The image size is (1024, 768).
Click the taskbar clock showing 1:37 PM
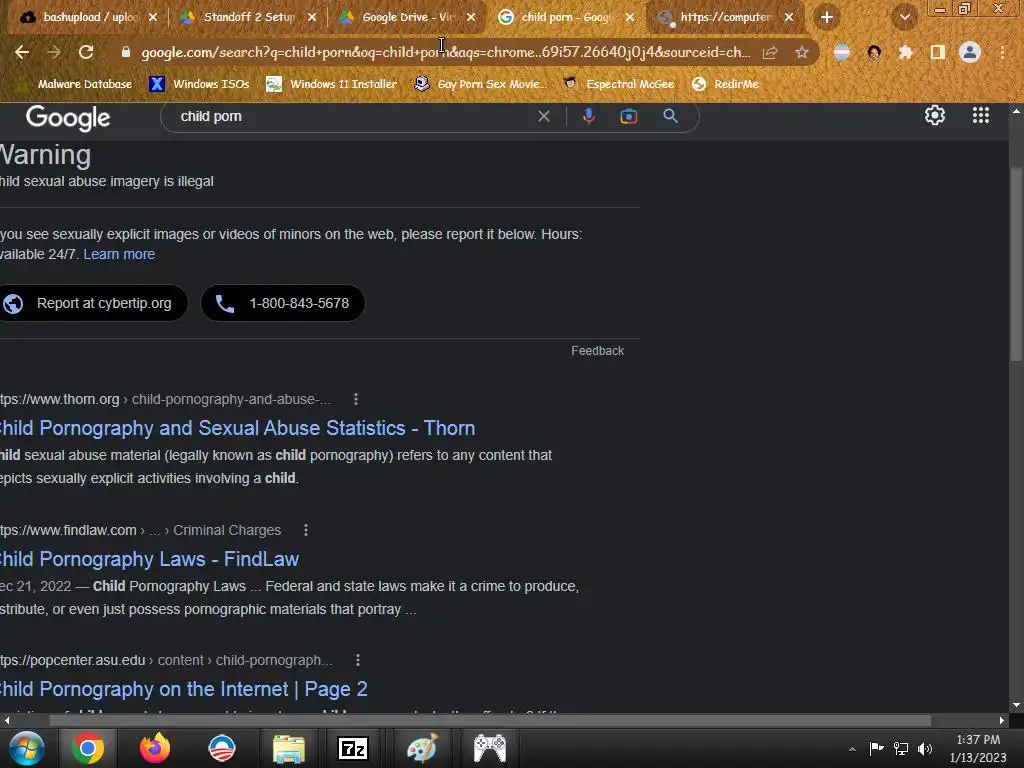tap(978, 748)
